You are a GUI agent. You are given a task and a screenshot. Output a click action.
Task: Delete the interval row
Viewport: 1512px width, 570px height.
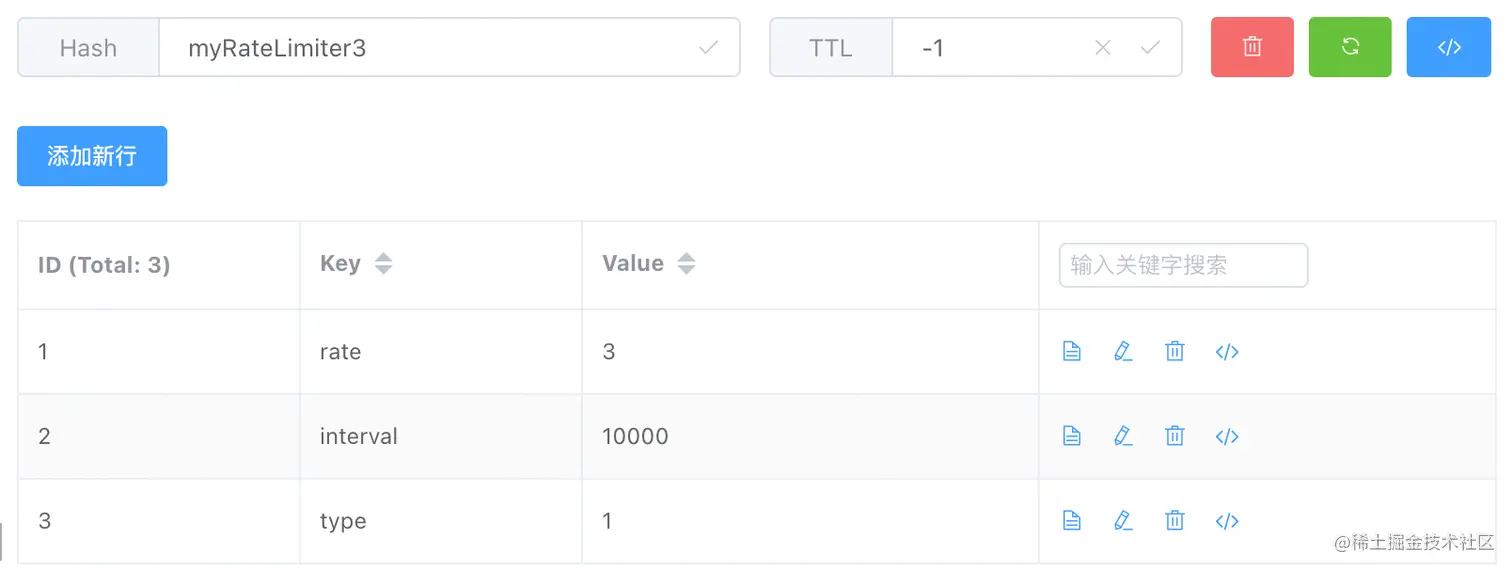point(1175,436)
